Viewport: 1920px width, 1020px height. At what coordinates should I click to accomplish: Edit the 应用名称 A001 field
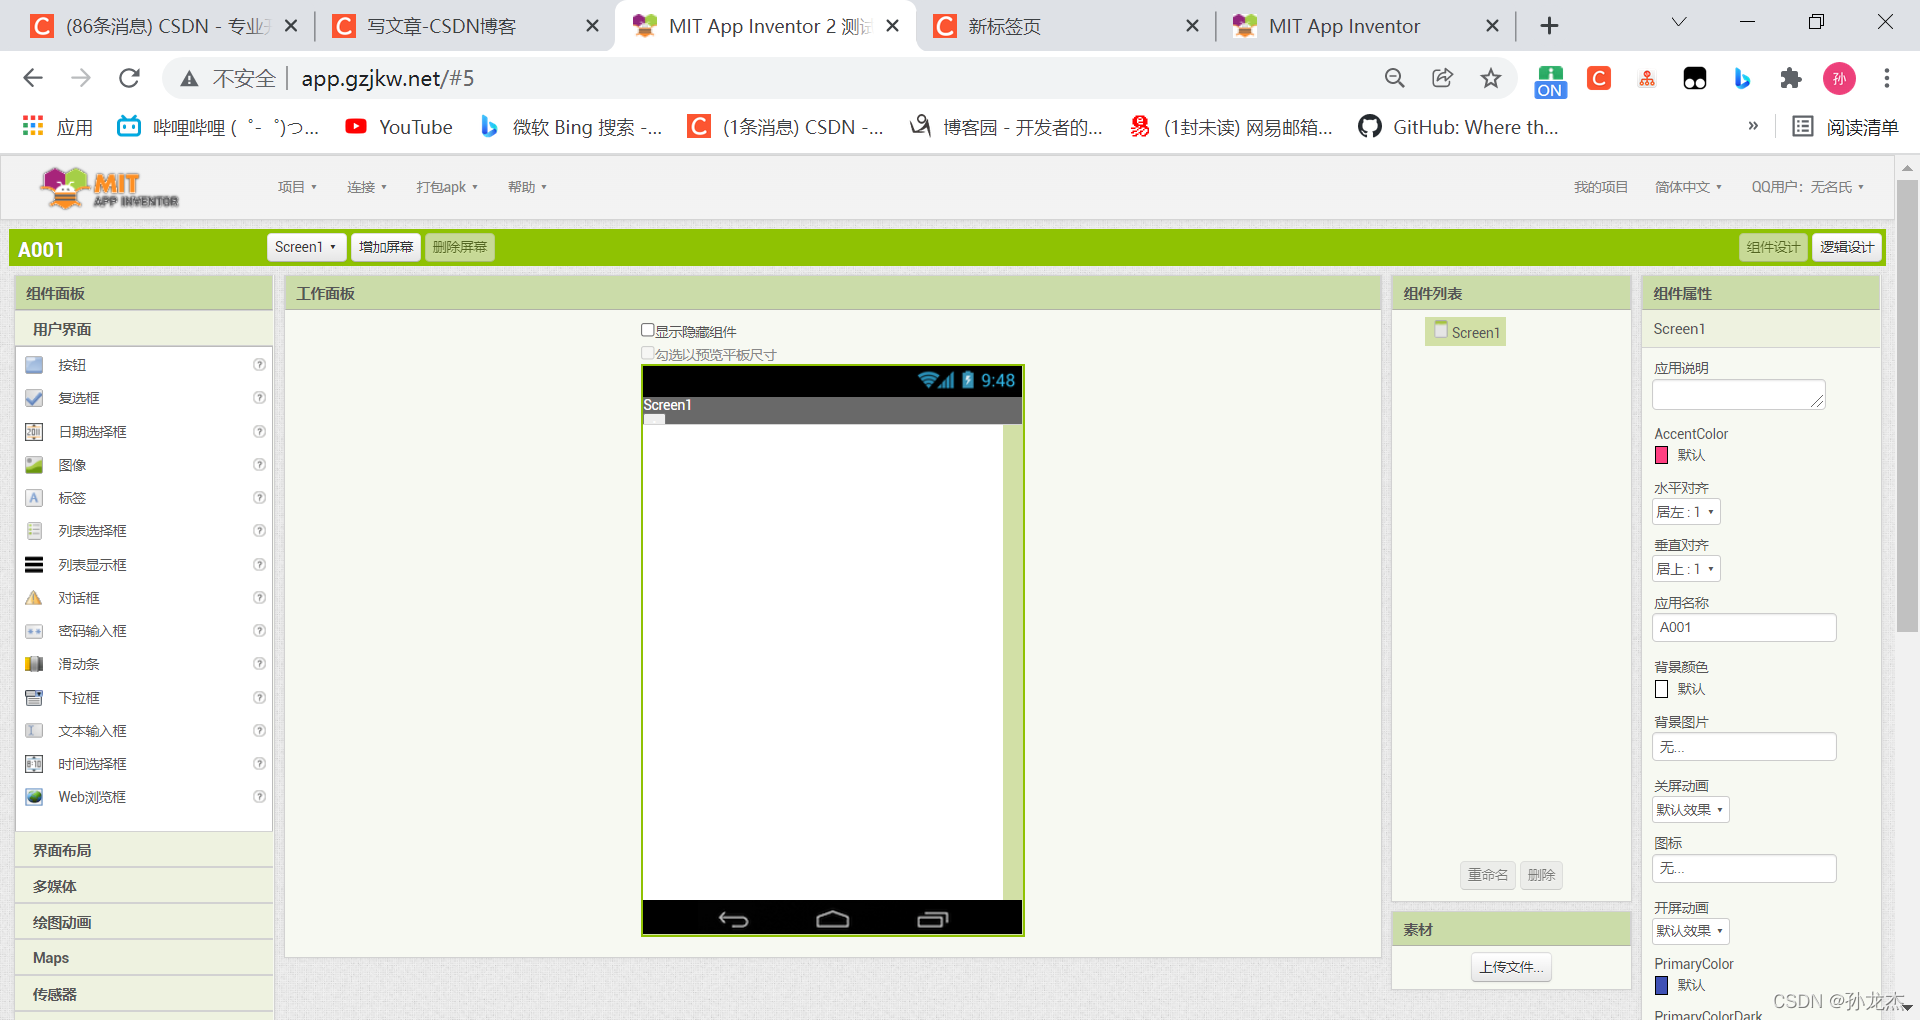click(1744, 627)
